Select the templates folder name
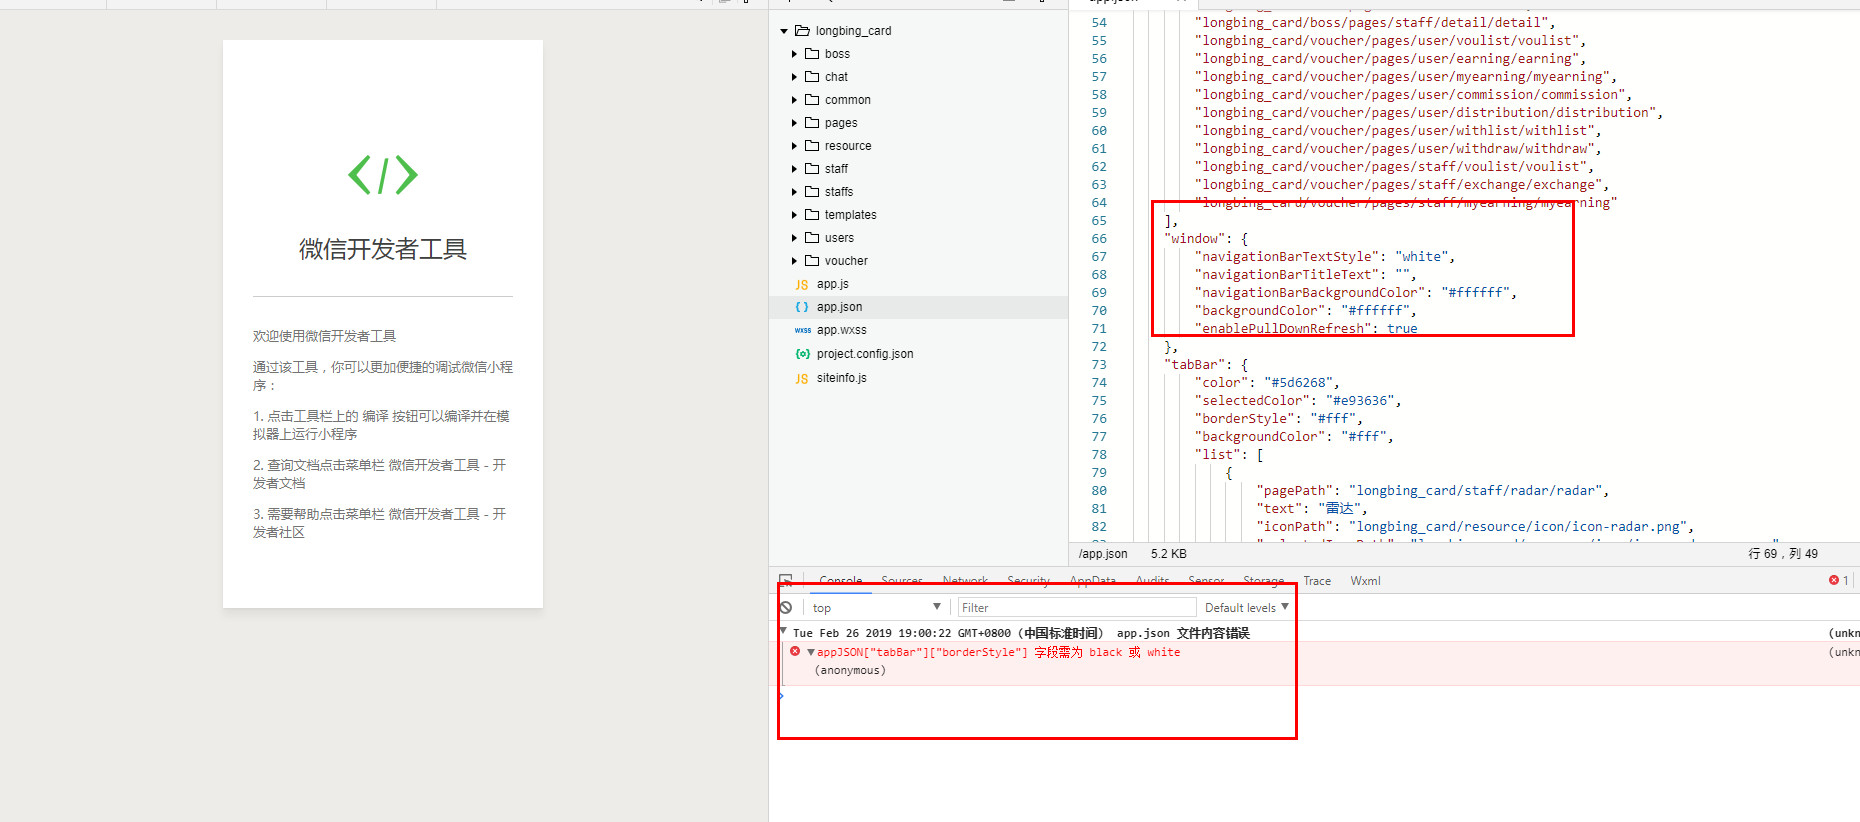 coord(851,215)
